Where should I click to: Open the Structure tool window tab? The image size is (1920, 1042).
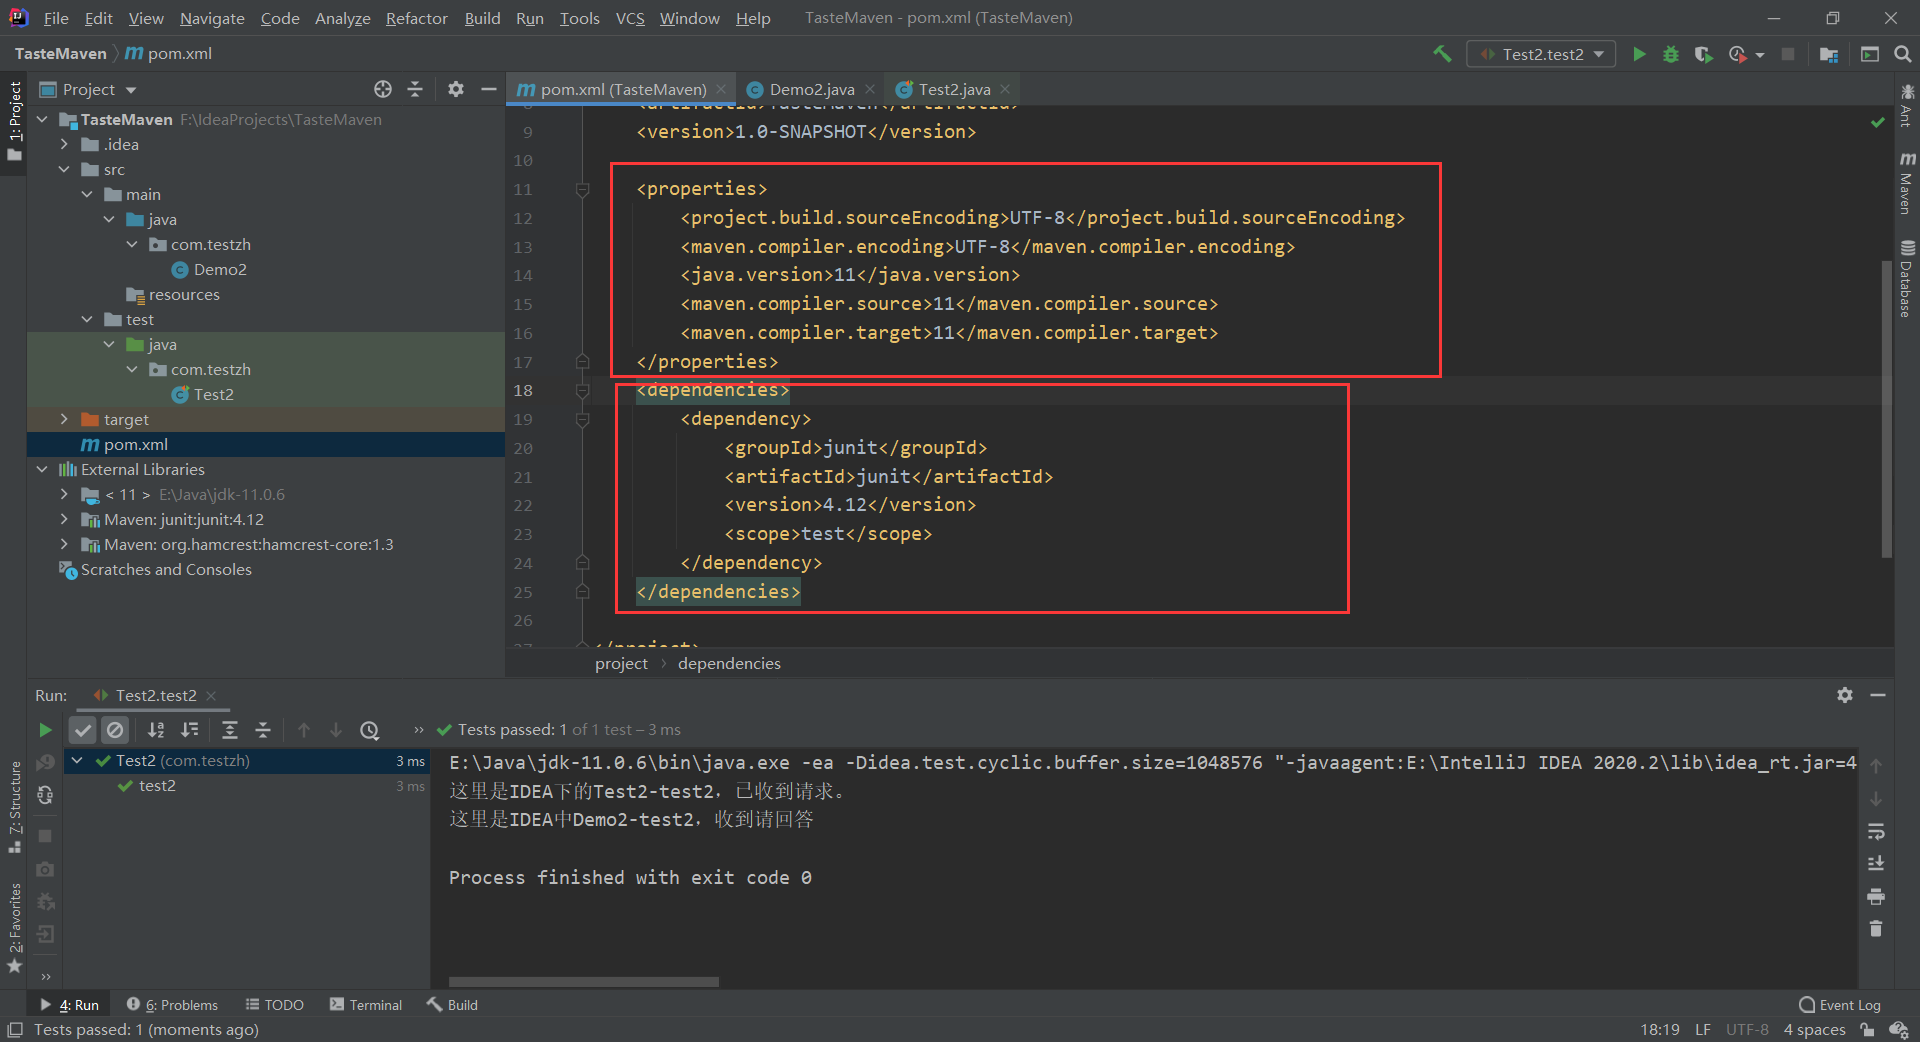pyautogui.click(x=14, y=808)
